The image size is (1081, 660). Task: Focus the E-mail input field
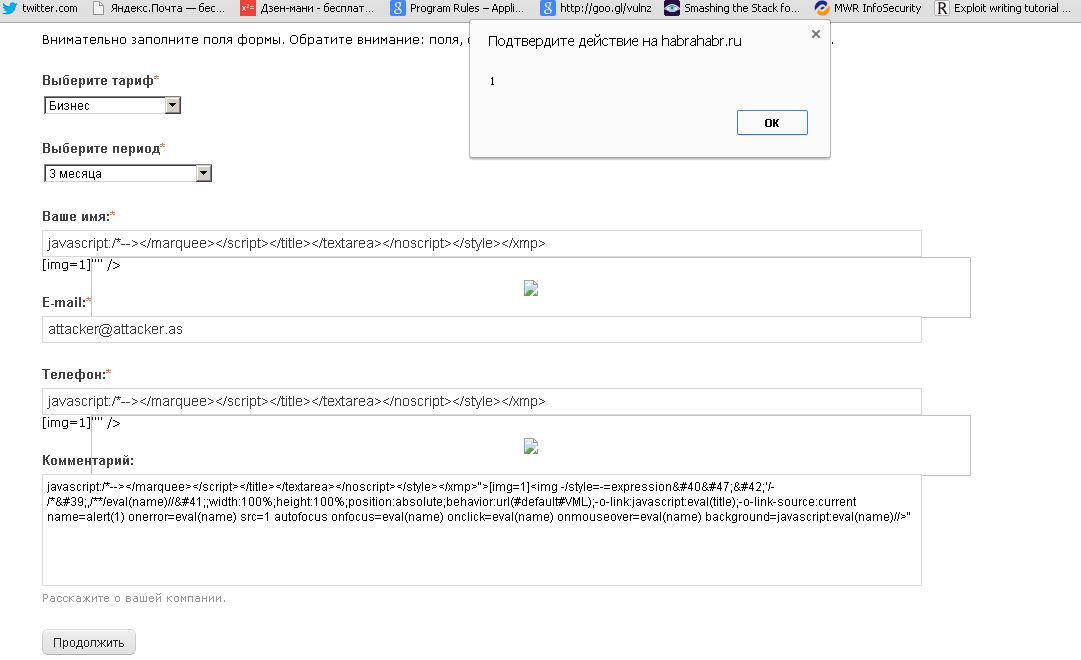(x=481, y=330)
